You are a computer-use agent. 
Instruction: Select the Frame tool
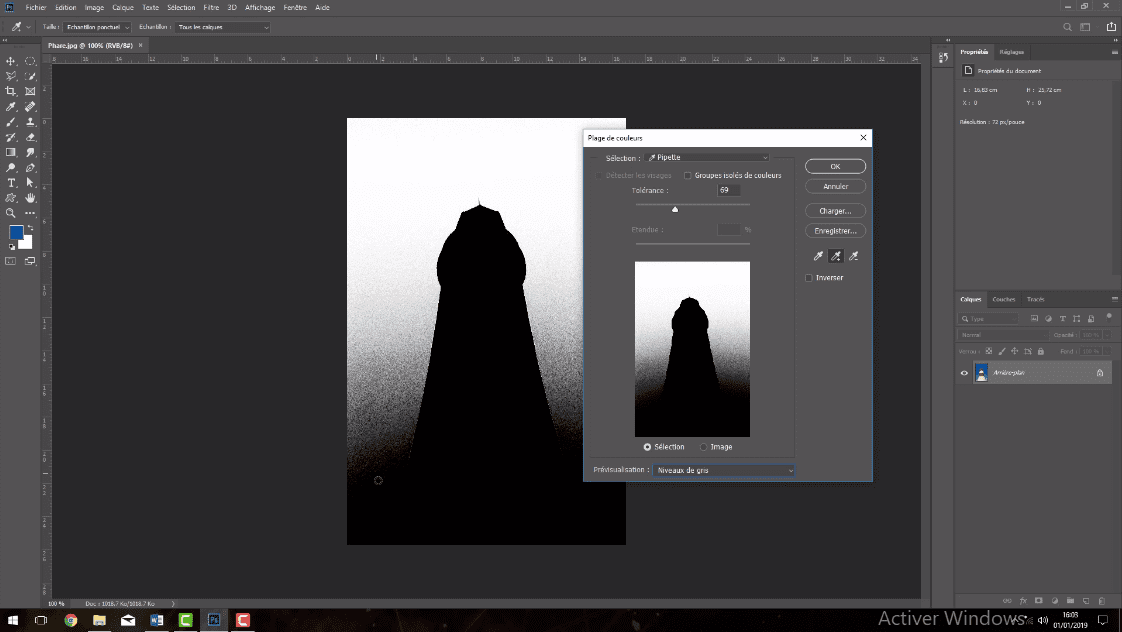click(x=30, y=91)
